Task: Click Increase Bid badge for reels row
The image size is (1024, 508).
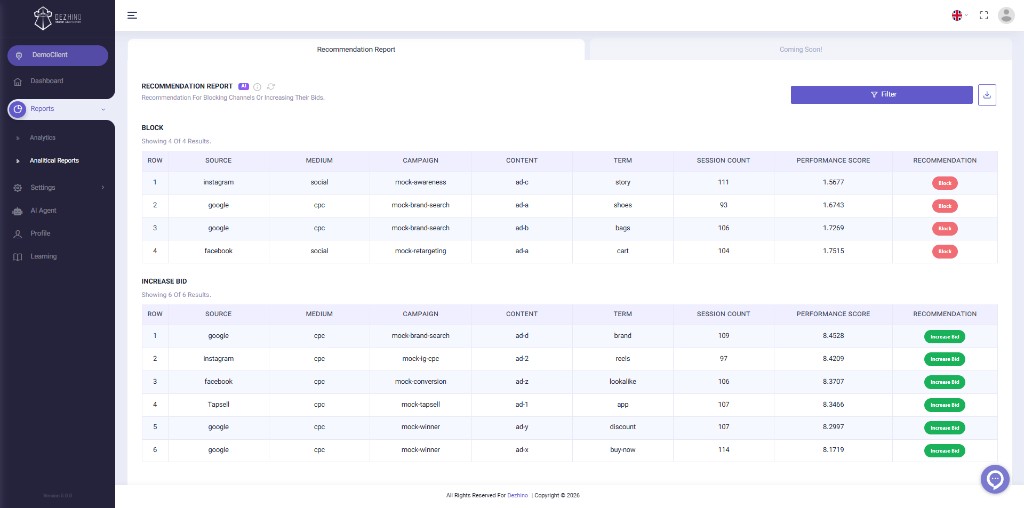Action: coord(944,359)
